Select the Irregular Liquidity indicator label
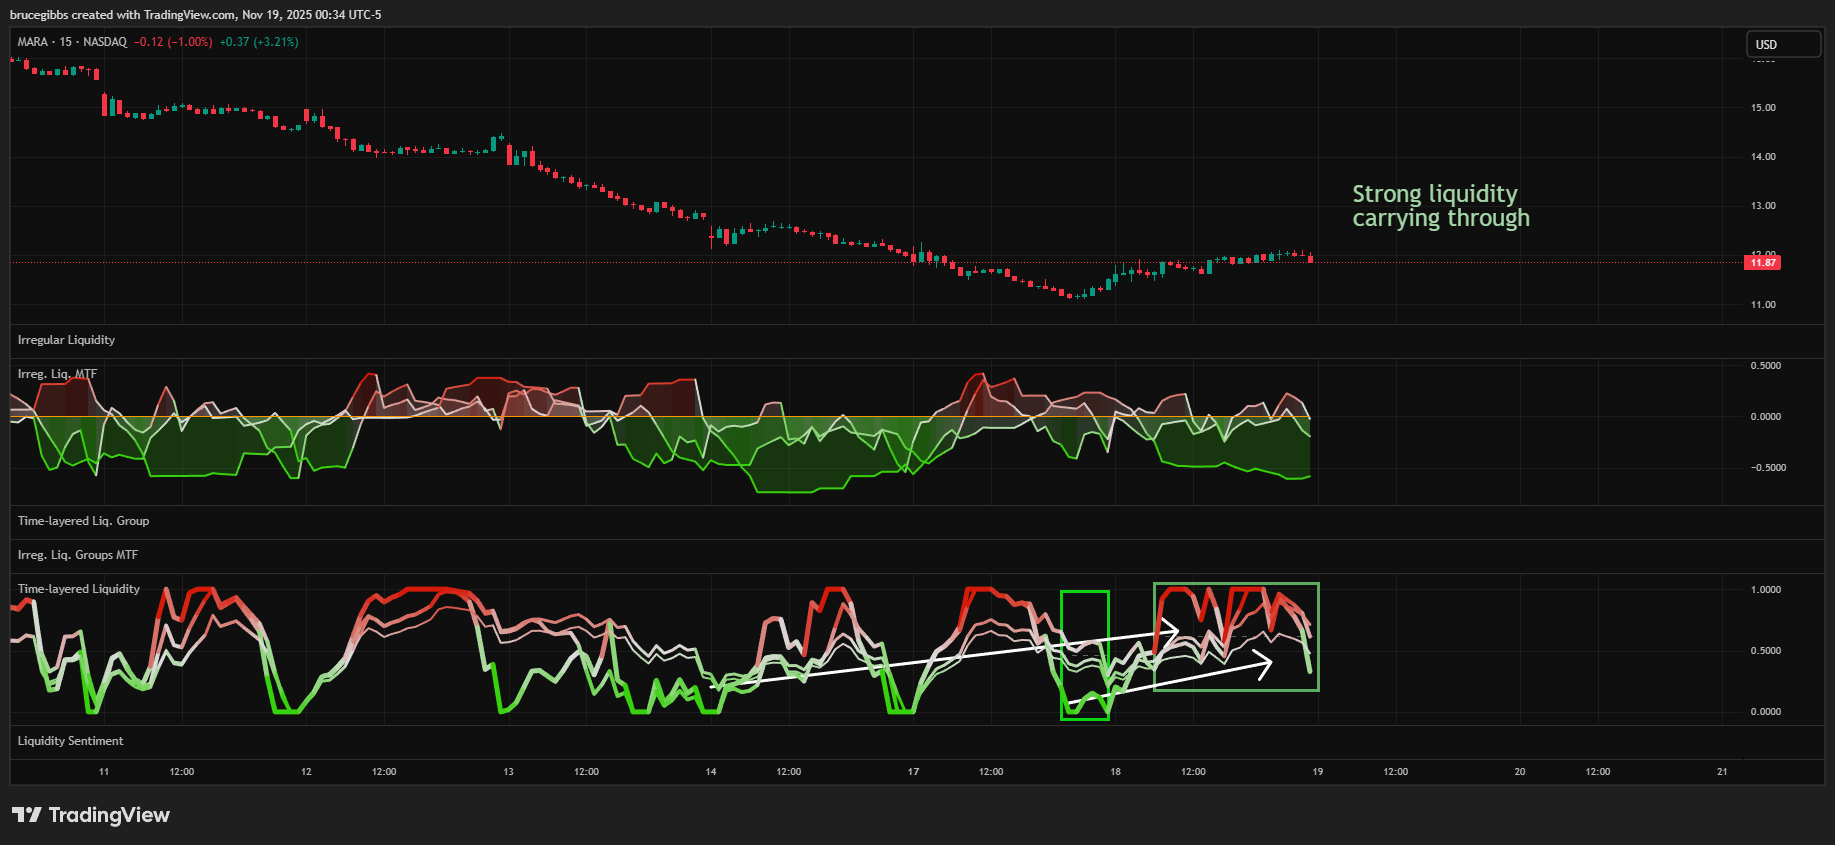 coord(66,340)
